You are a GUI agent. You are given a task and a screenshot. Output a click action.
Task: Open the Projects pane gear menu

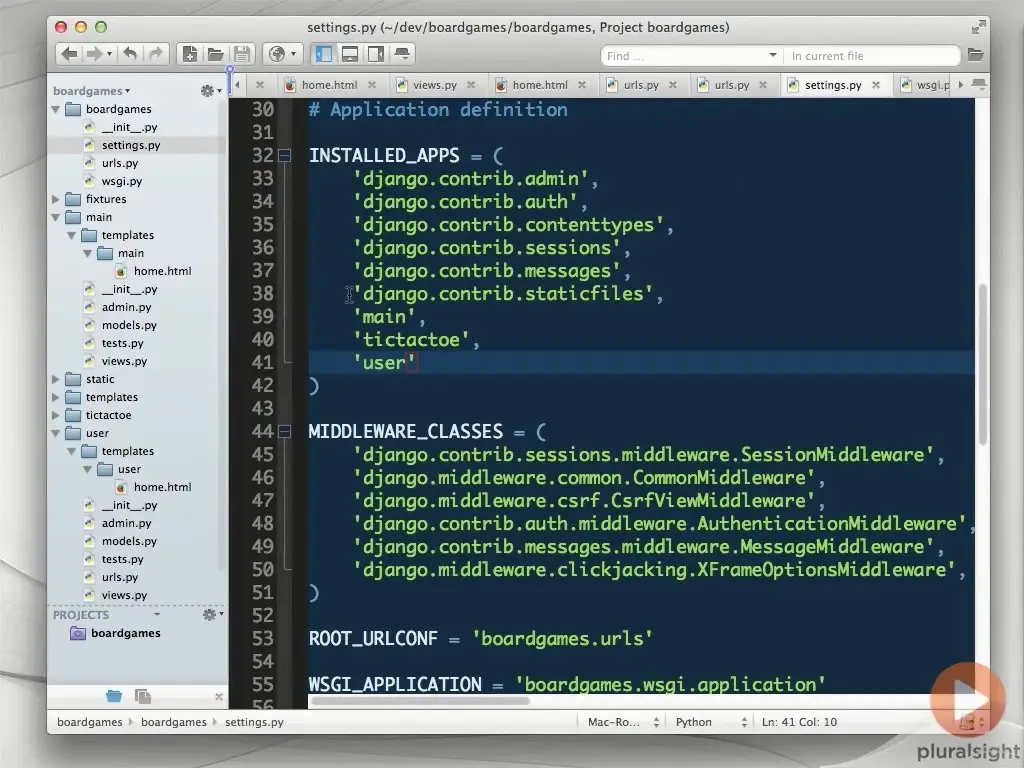point(213,615)
